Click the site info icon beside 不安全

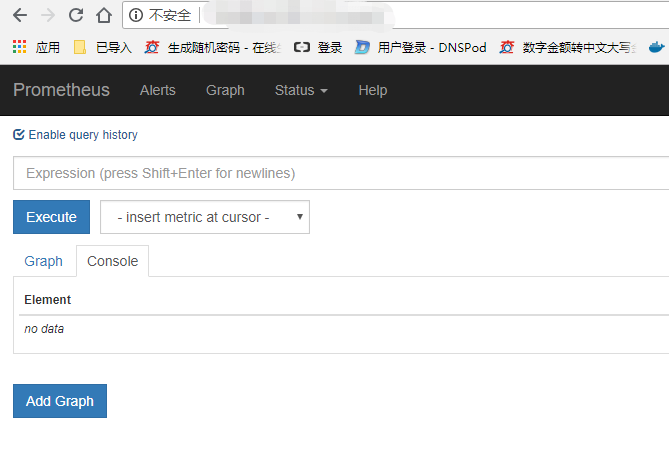[x=136, y=15]
